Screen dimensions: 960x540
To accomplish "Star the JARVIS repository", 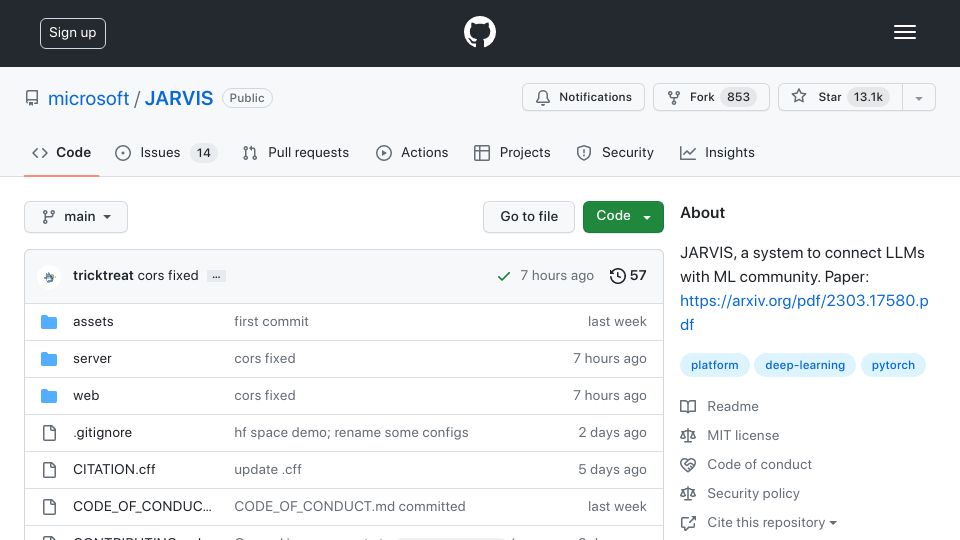I will [840, 97].
